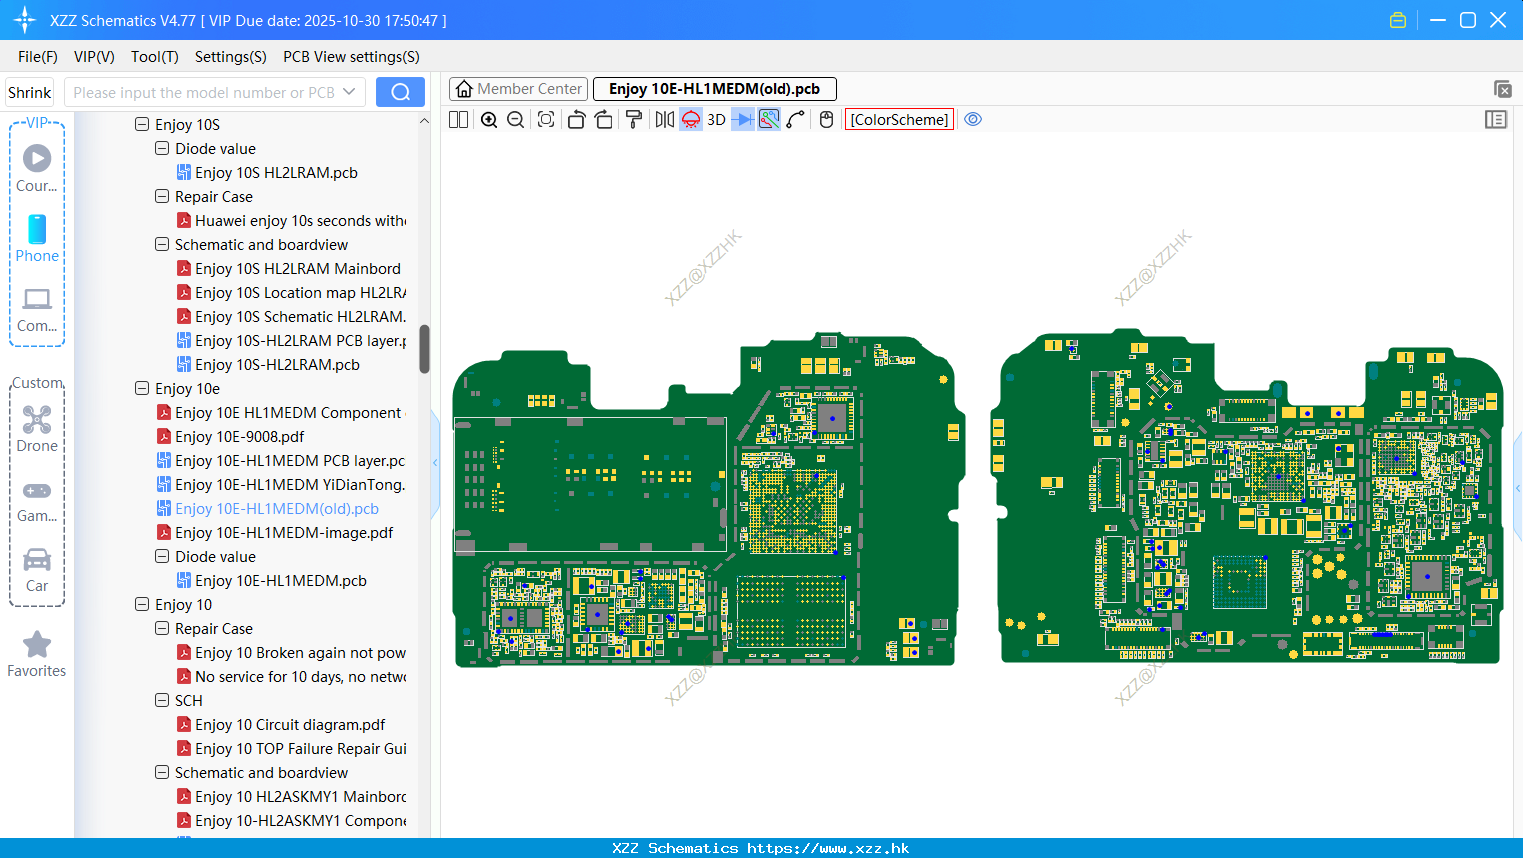Switch to 3D view mode
1523x858 pixels.
(716, 119)
